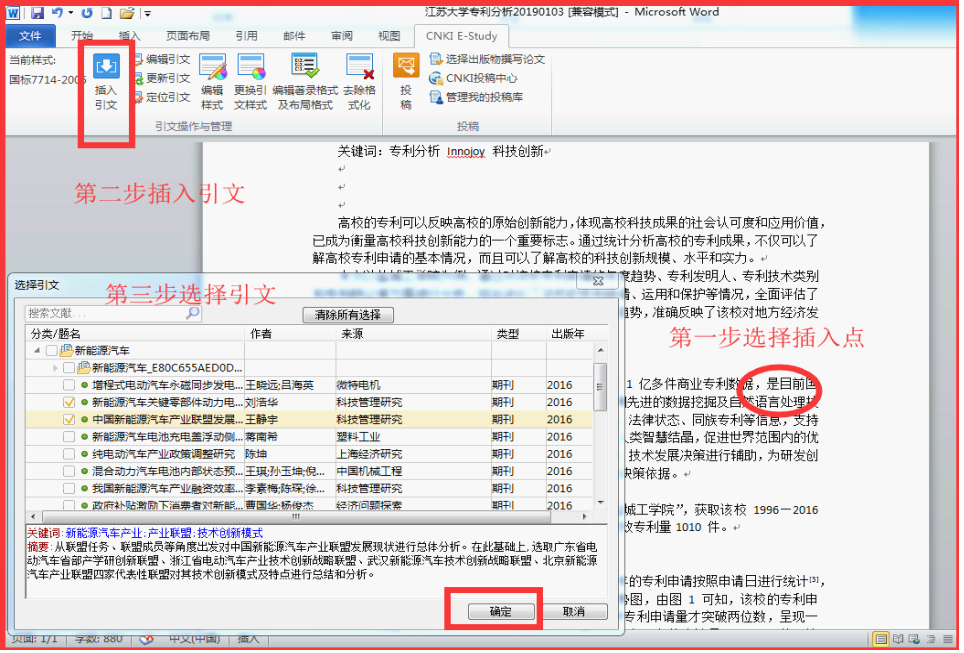Screen dimensions: 964x653
Task: Click scroll-down arrow of citation list
Action: [x=601, y=503]
